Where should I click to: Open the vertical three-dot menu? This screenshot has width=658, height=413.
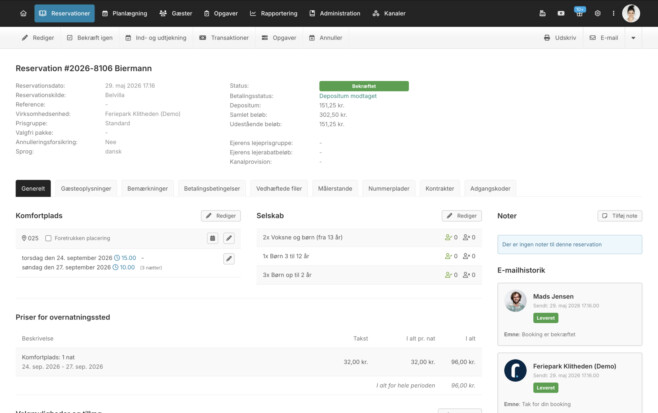[614, 13]
